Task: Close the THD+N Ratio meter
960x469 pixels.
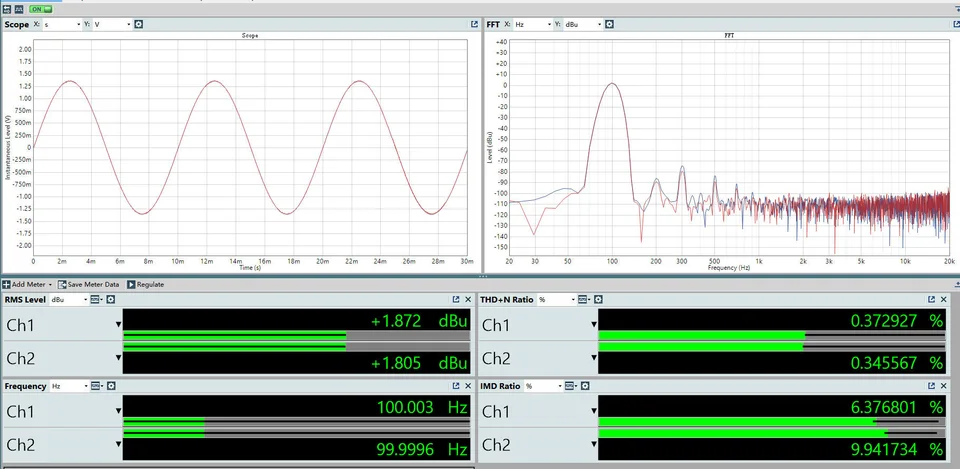Action: tap(944, 299)
